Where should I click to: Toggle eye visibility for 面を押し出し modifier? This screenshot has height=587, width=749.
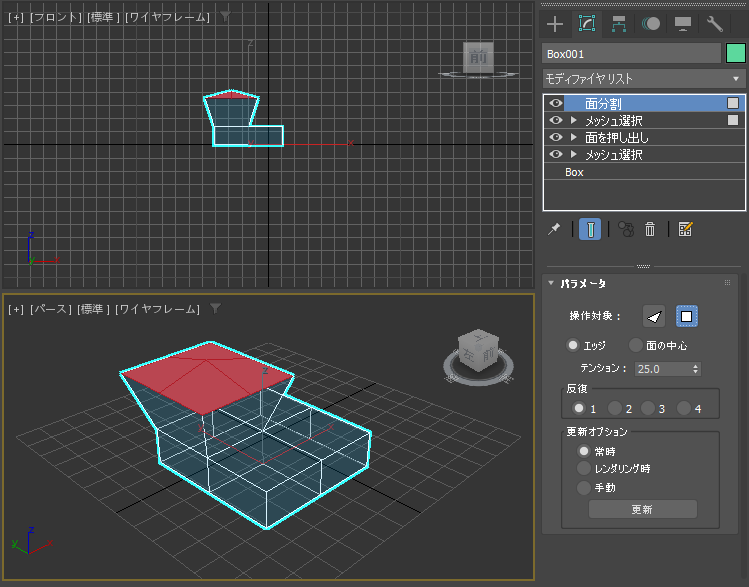(x=556, y=138)
